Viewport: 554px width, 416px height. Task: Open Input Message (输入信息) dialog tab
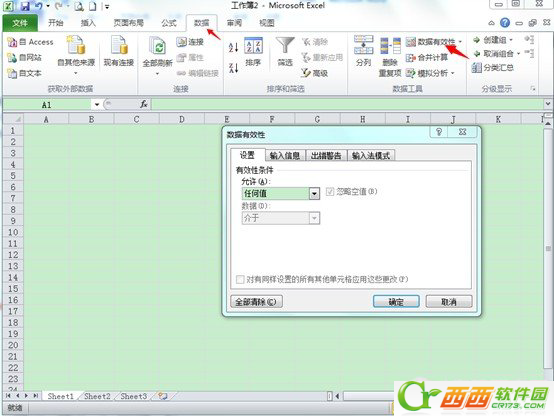coord(285,156)
